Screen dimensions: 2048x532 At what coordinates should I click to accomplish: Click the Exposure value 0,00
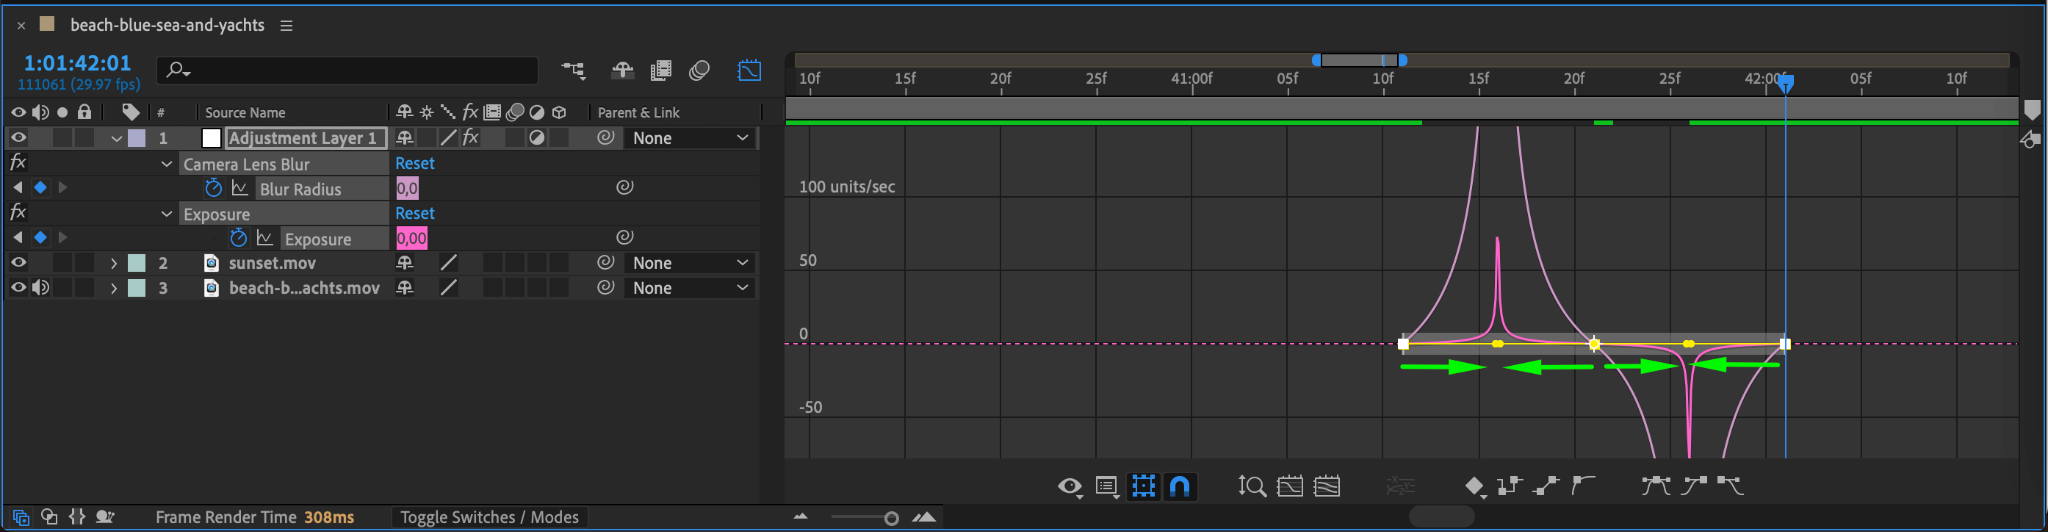411,238
